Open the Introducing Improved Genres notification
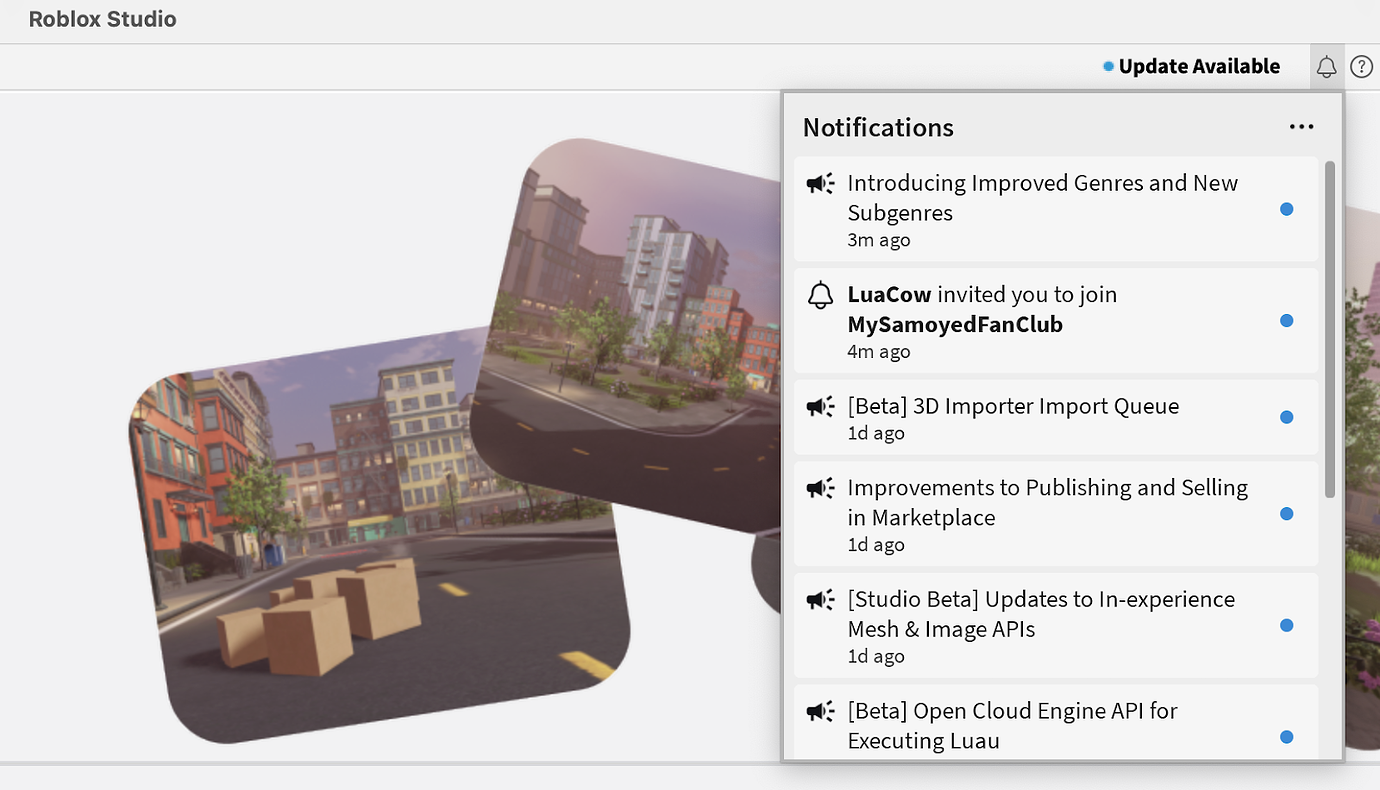 point(1043,198)
